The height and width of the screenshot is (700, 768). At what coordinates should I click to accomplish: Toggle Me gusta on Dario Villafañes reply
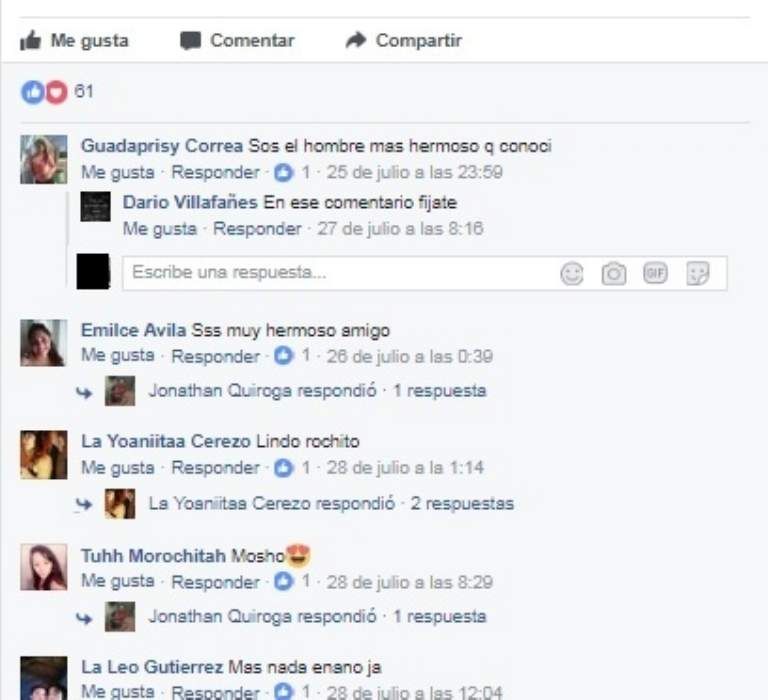[160, 229]
